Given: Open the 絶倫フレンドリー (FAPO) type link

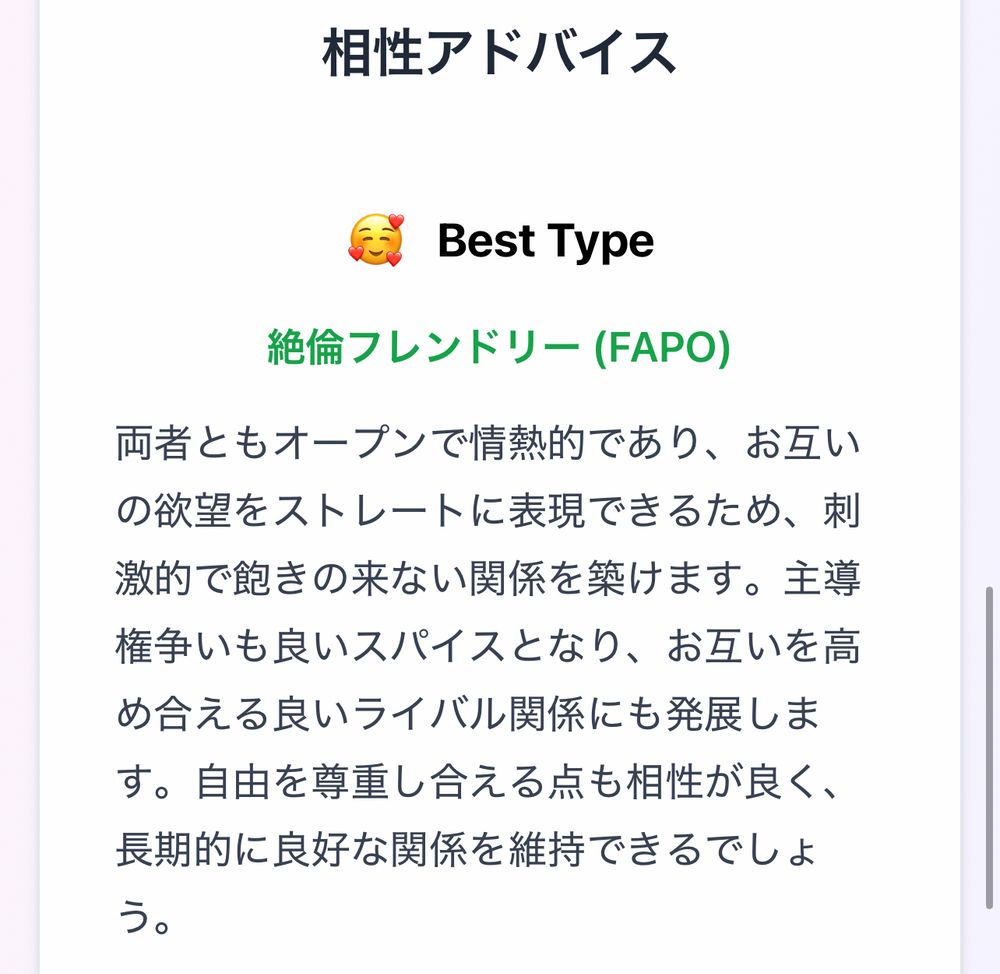Looking at the screenshot, I should pos(499,347).
